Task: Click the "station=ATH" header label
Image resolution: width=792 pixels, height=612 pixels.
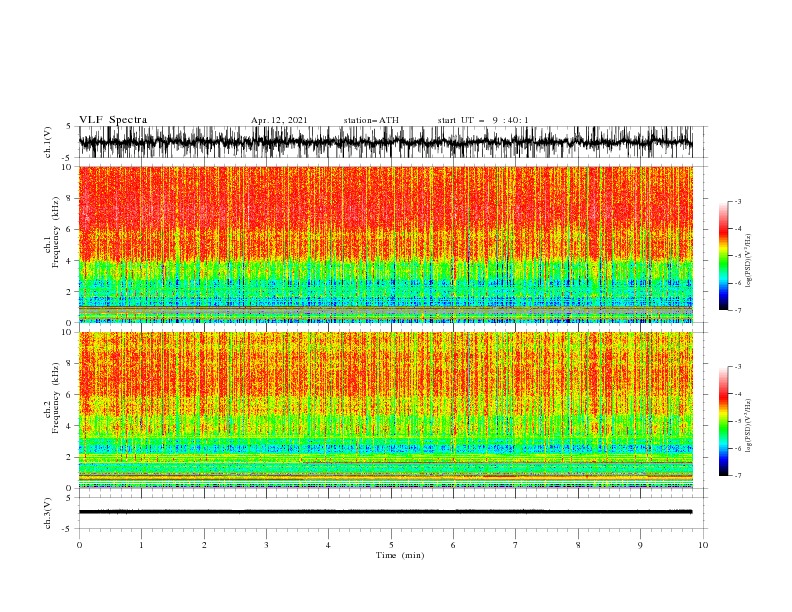Action: [x=371, y=120]
